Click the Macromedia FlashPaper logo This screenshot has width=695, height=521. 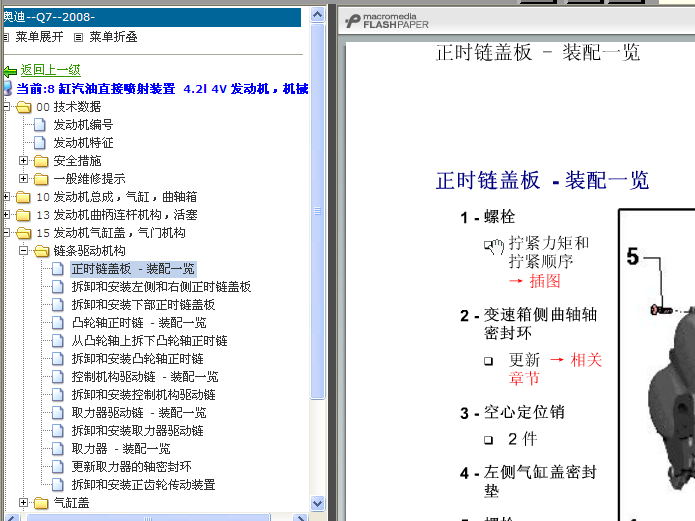click(x=387, y=21)
